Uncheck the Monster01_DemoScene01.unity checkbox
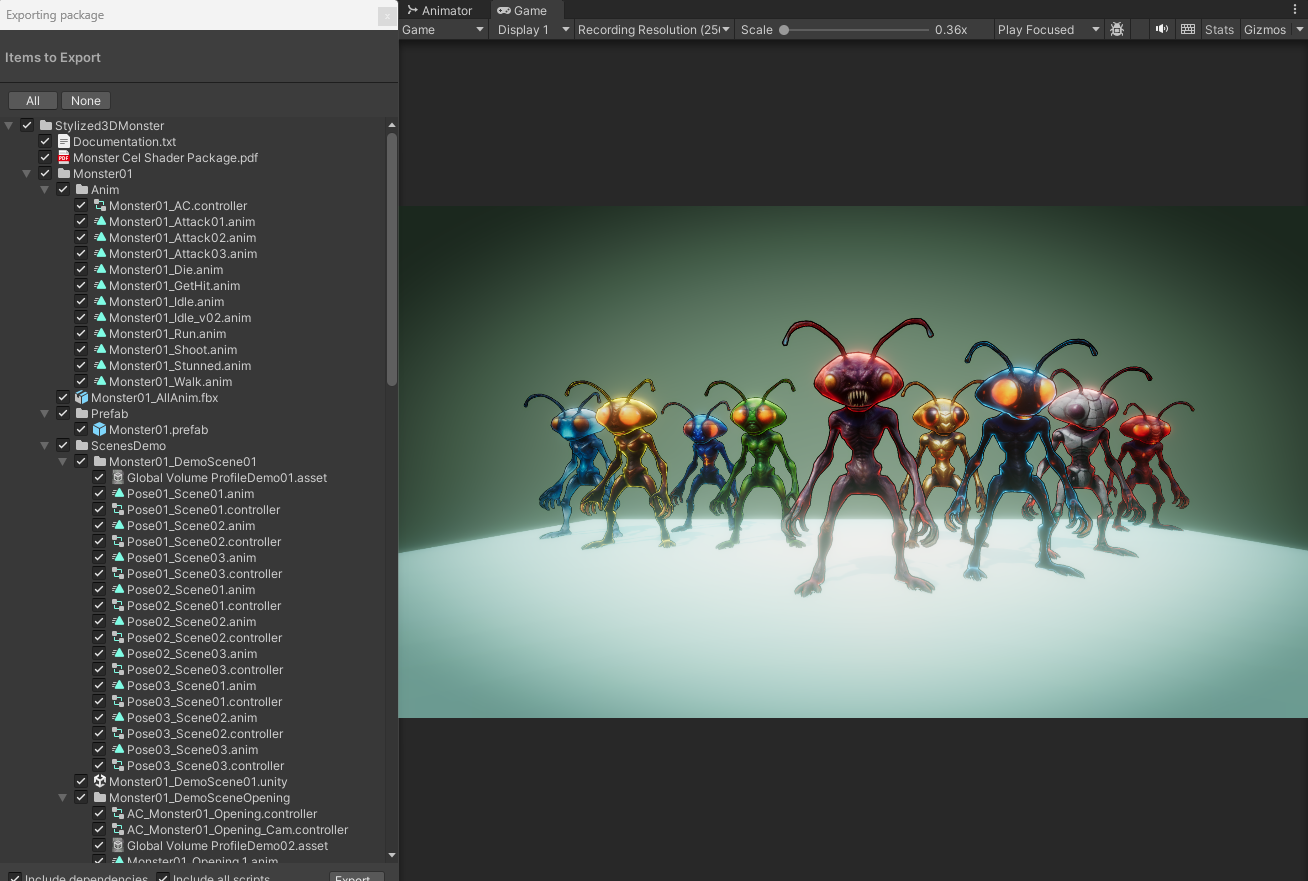 pyautogui.click(x=81, y=782)
